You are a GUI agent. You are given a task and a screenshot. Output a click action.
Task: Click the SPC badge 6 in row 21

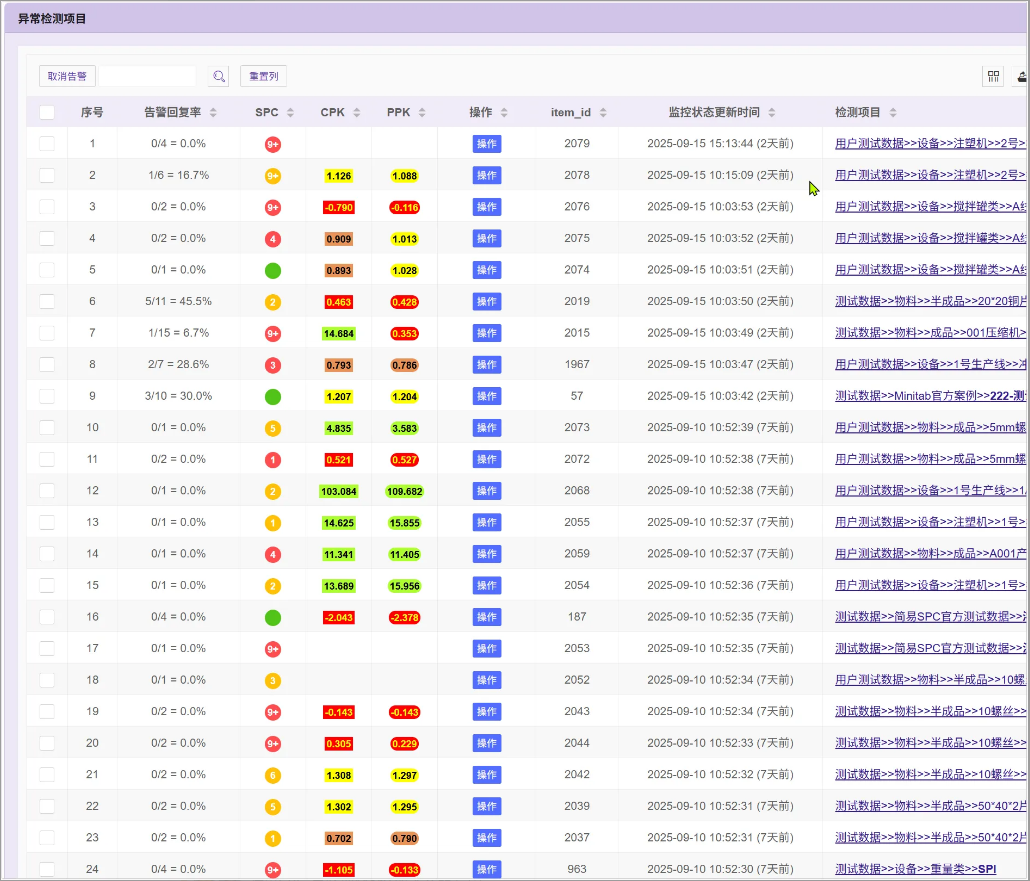(273, 775)
